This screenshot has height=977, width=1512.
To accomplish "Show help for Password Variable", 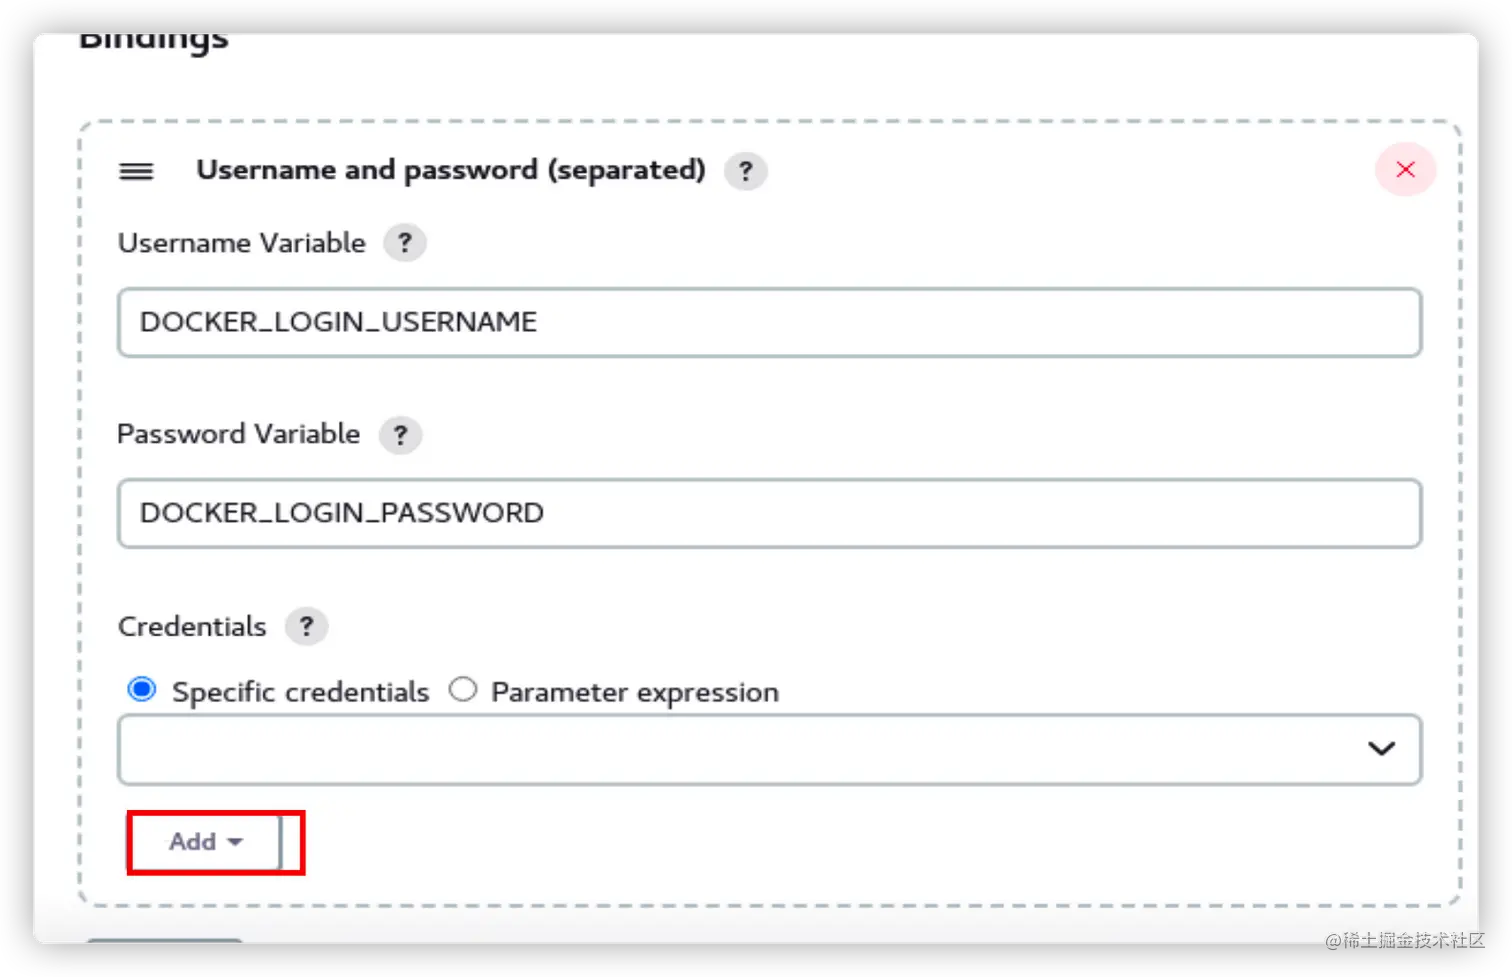I will coord(400,435).
